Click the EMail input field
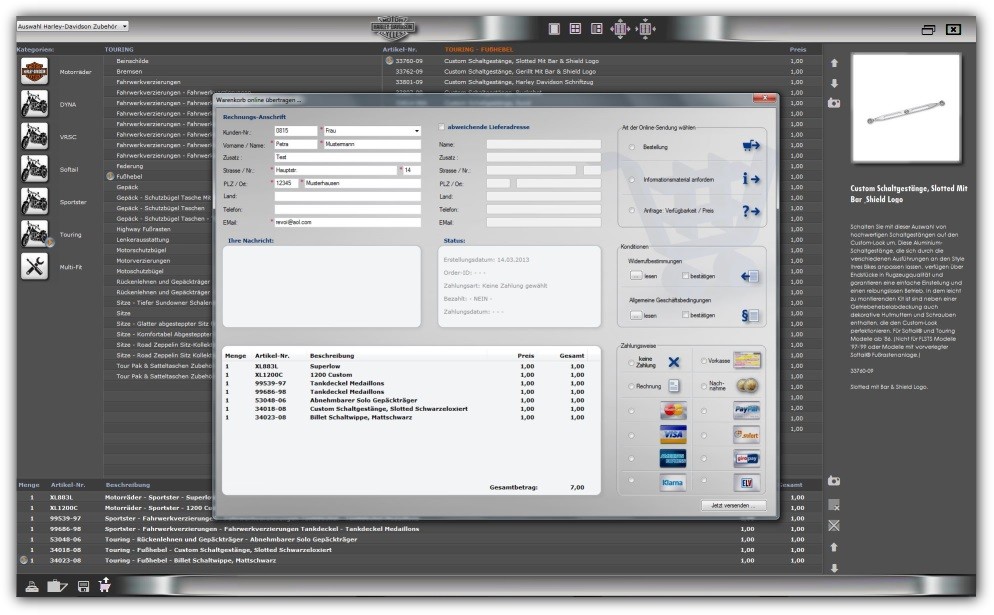The image size is (994, 615). (347, 222)
